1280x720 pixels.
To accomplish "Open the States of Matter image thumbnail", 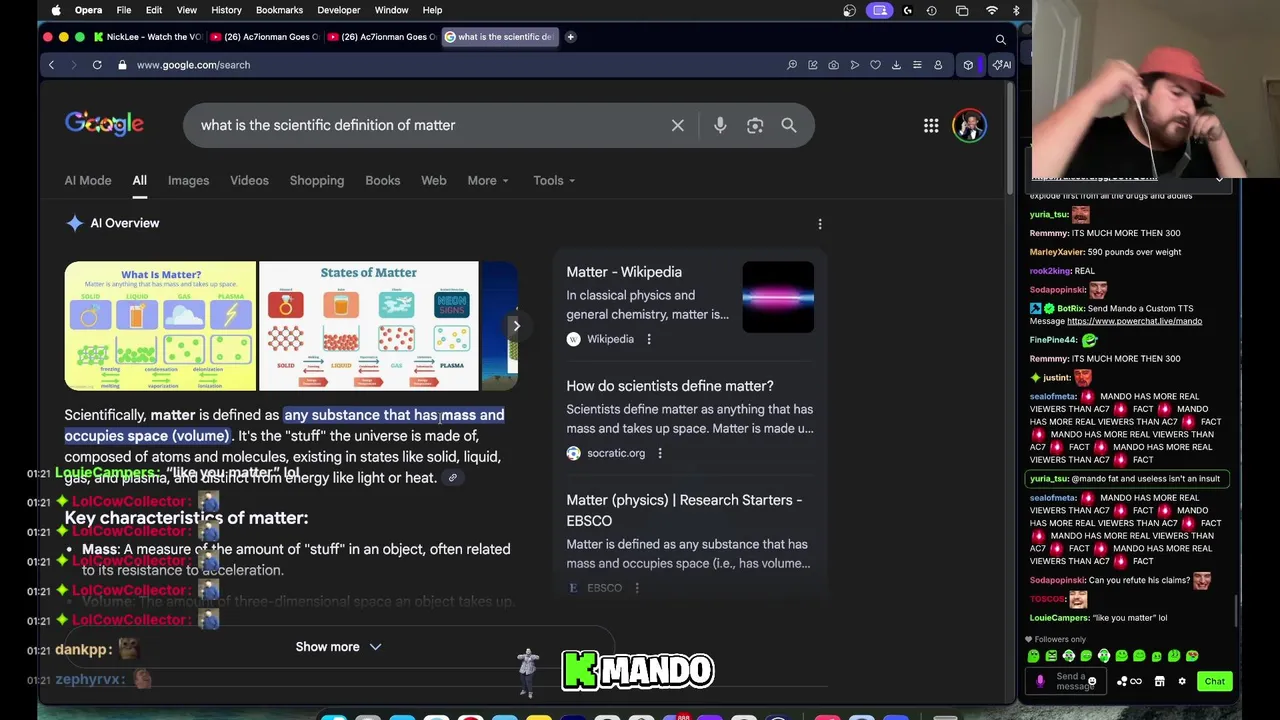I will tap(368, 326).
